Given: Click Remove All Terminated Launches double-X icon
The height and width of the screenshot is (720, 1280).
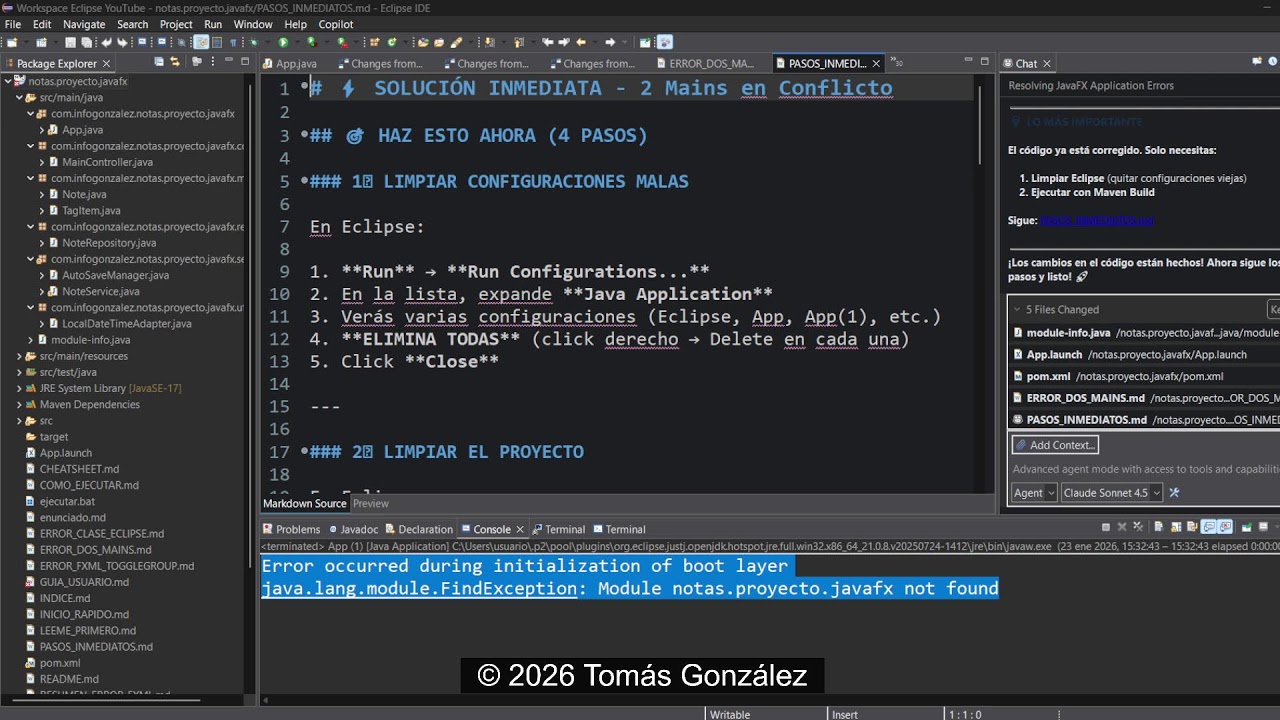Looking at the screenshot, I should pos(1138,527).
